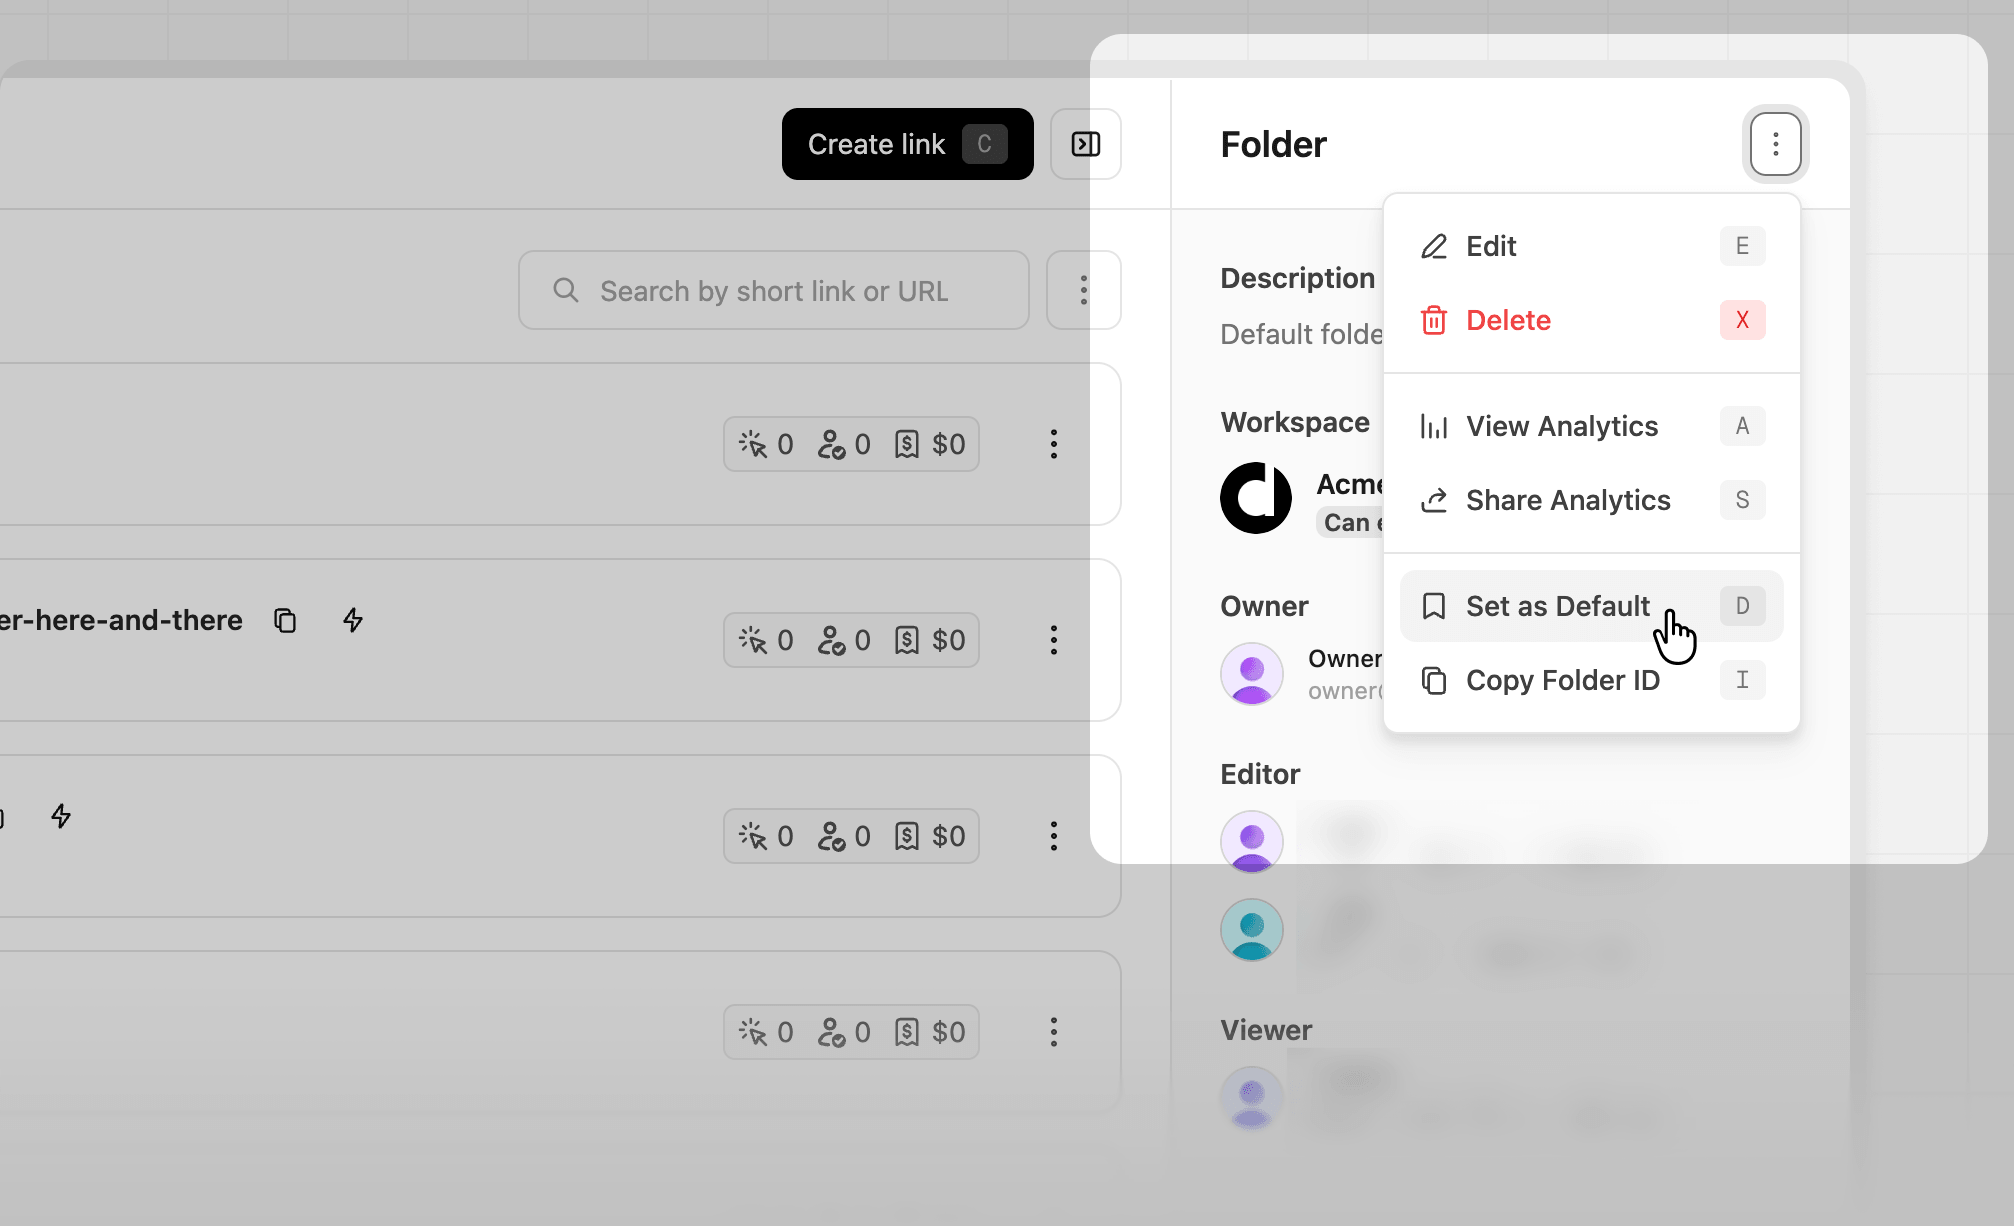Click leads counter icon in first link row

click(831, 444)
